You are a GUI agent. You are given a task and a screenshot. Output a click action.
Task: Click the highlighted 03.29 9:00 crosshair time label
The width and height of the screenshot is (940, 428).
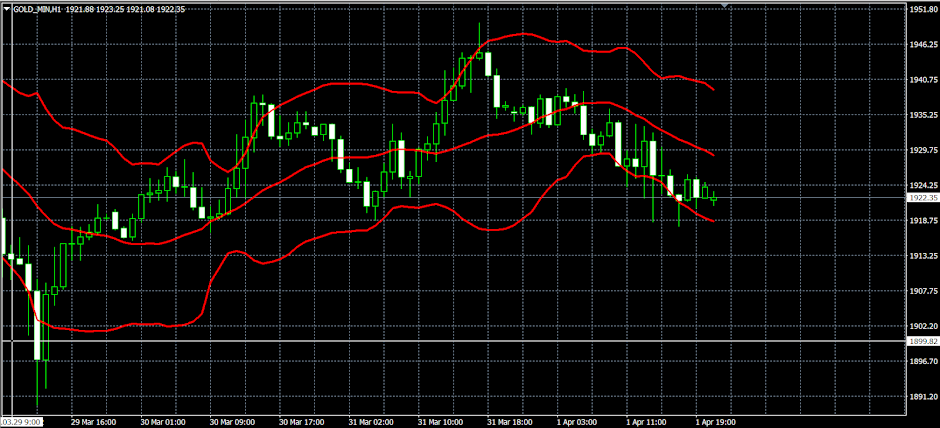pos(22,422)
